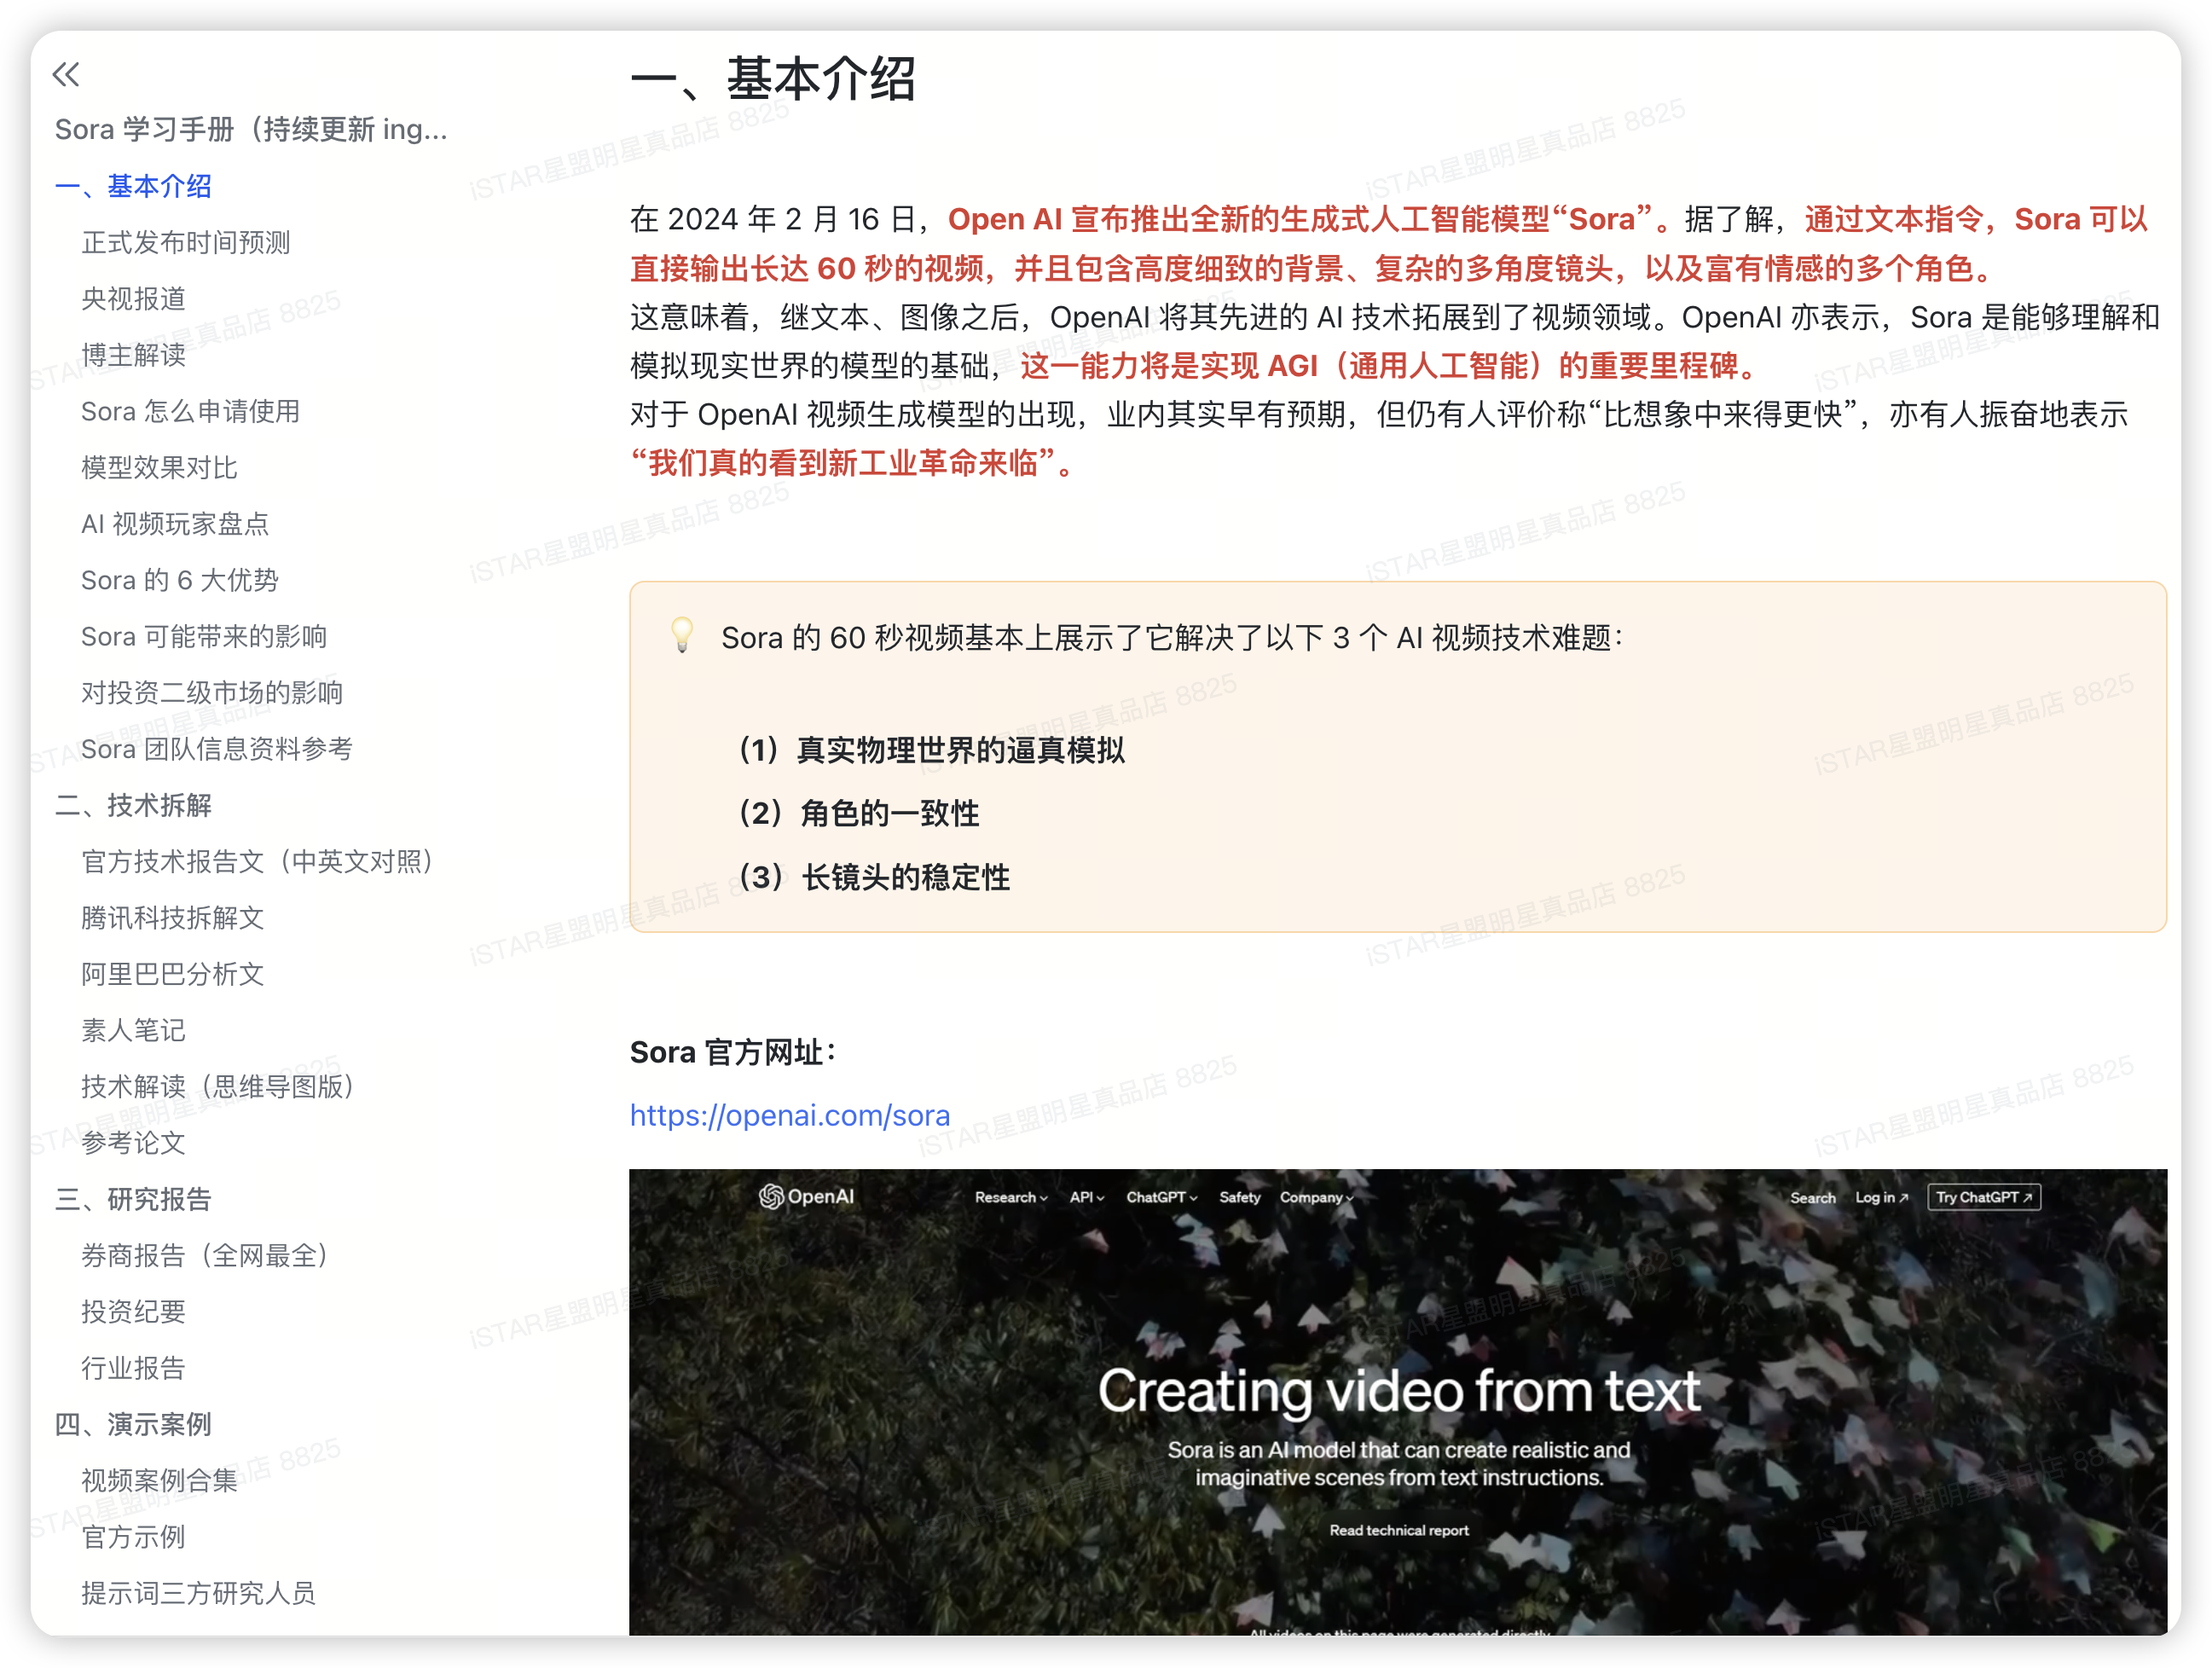
Task: Jump to '博主解读' section
Action: [x=133, y=355]
